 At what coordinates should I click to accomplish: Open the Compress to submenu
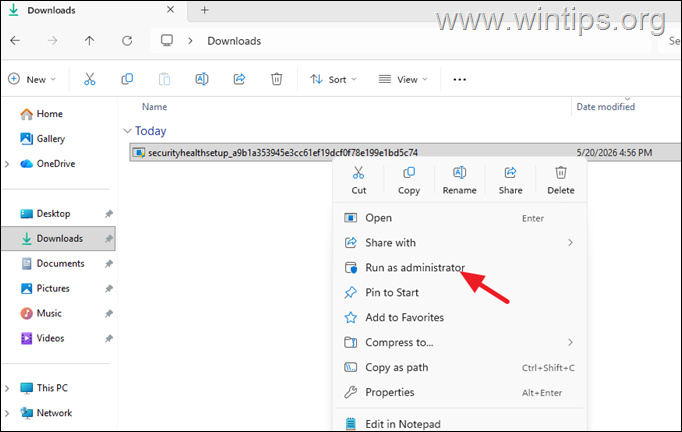coord(459,342)
